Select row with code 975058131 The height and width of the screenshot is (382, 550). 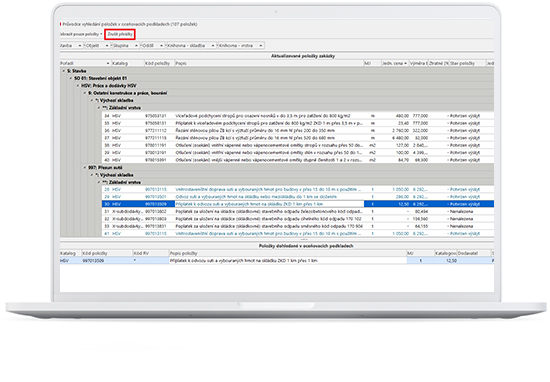click(298, 123)
